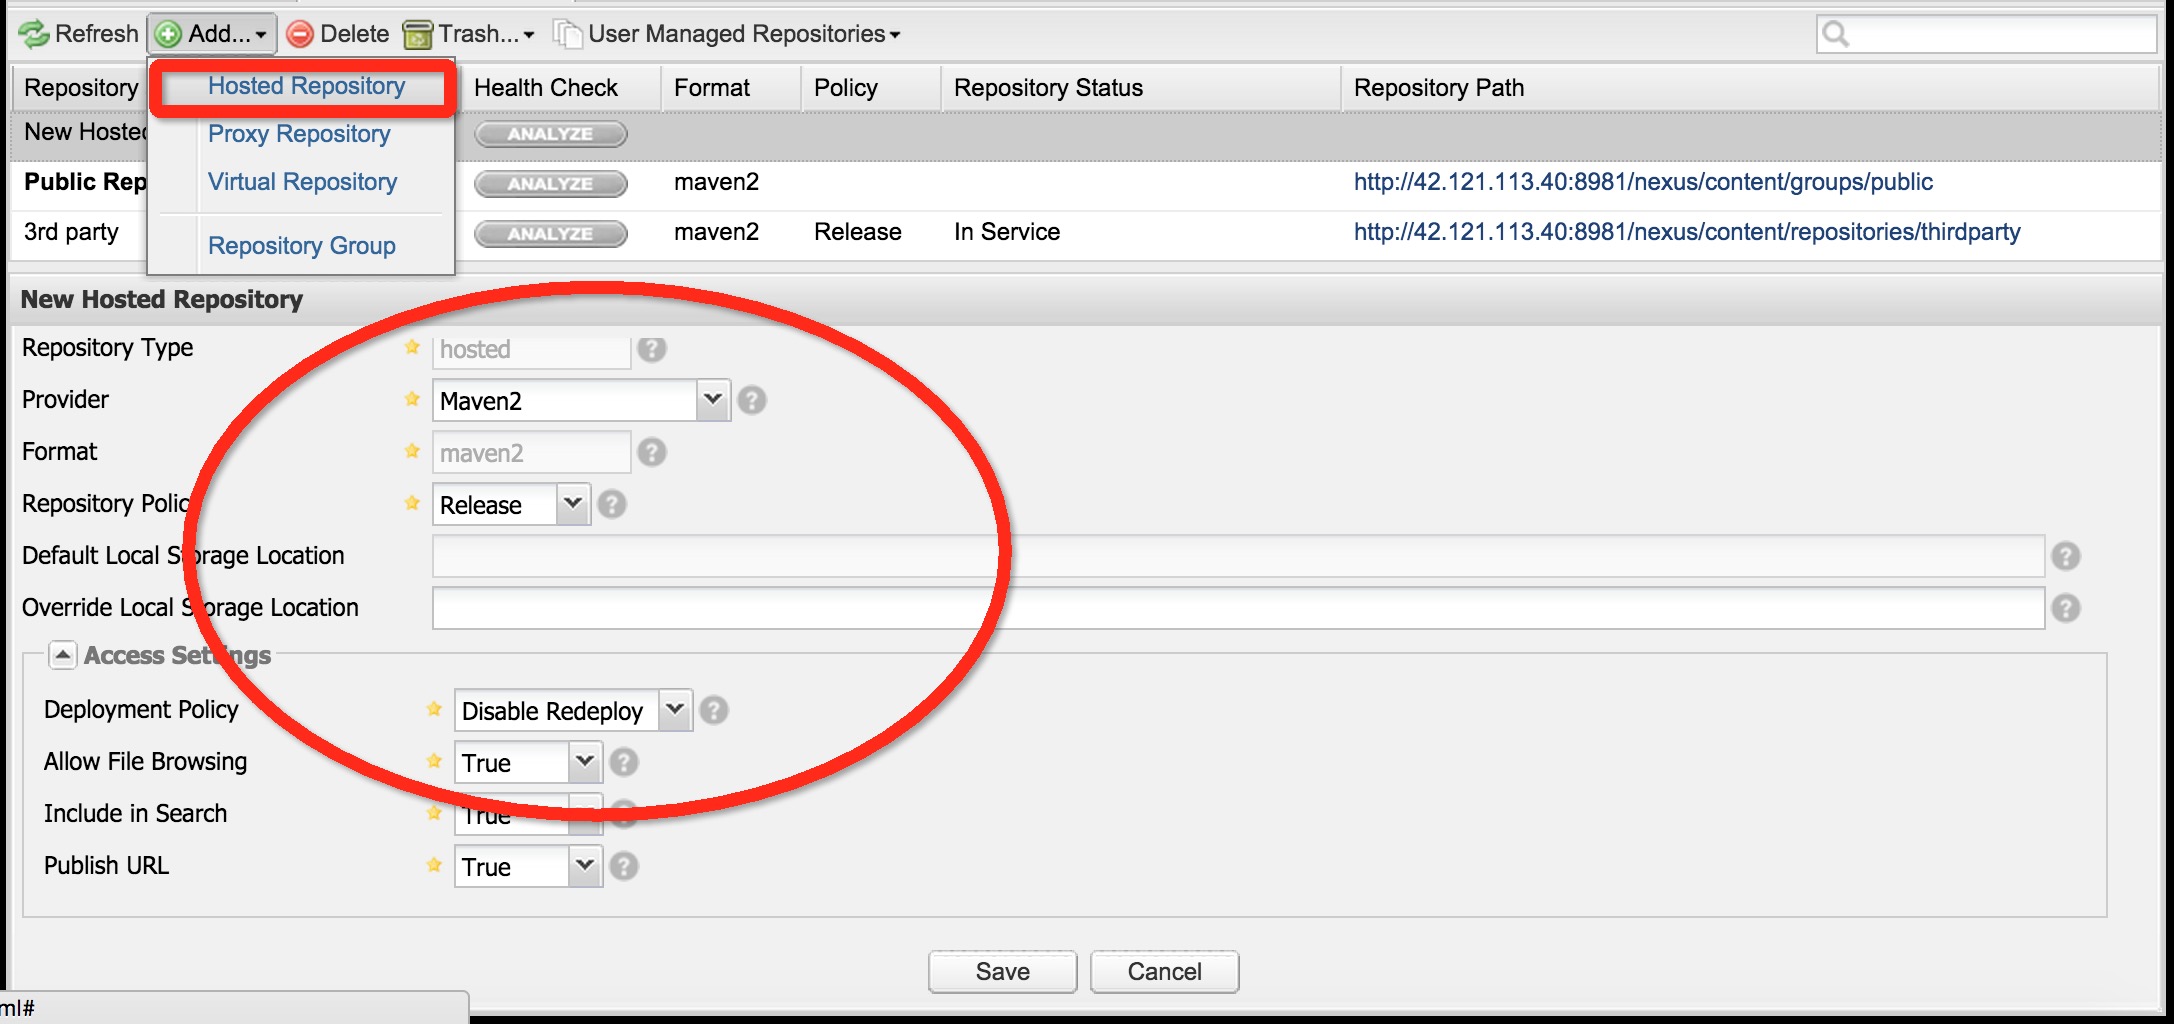This screenshot has height=1024, width=2174.
Task: Click Analyze button in Public Repositories row
Action: (551, 184)
